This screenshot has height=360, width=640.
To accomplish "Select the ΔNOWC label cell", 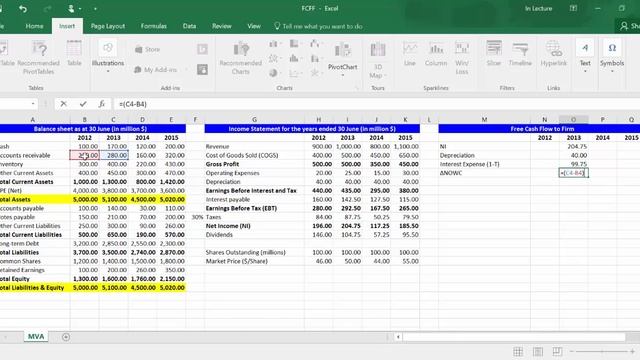I will pyautogui.click(x=484, y=173).
